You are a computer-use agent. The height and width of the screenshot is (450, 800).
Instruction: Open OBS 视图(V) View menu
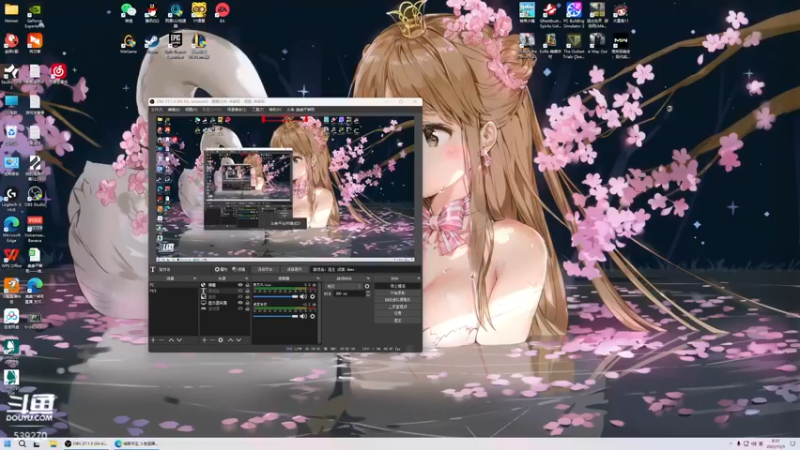(x=191, y=109)
